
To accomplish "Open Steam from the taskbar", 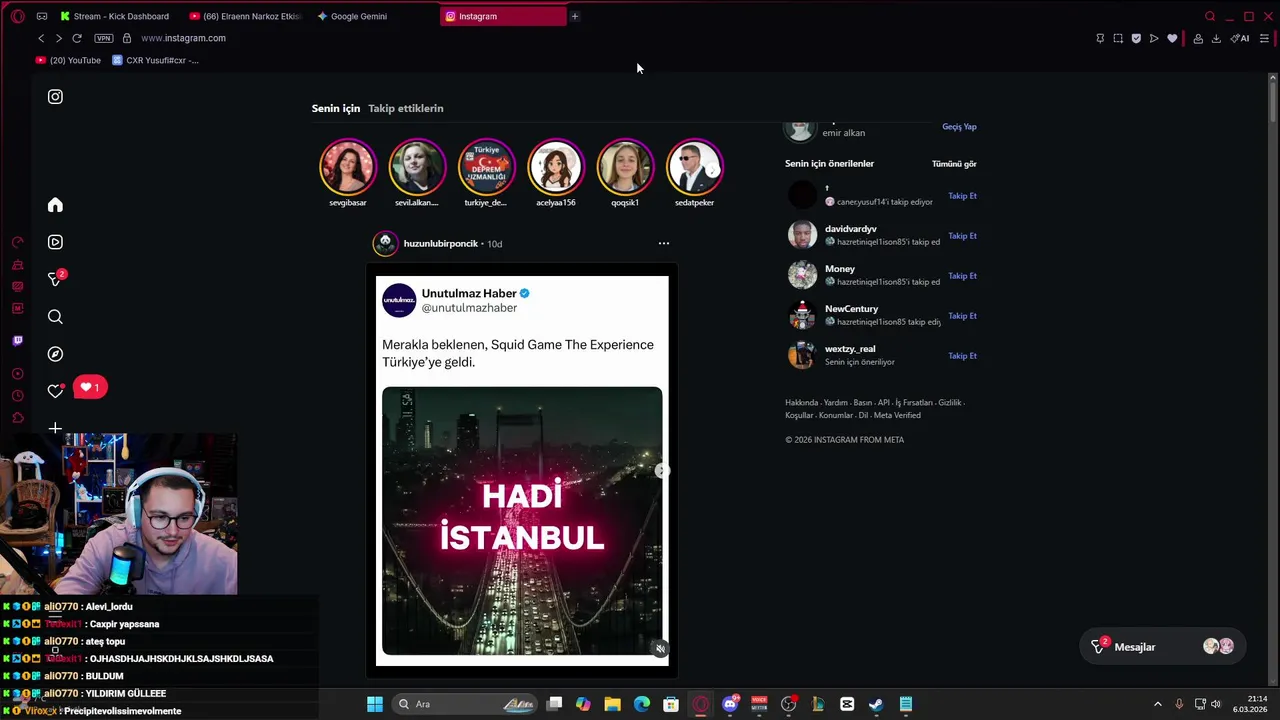I will pos(876,704).
